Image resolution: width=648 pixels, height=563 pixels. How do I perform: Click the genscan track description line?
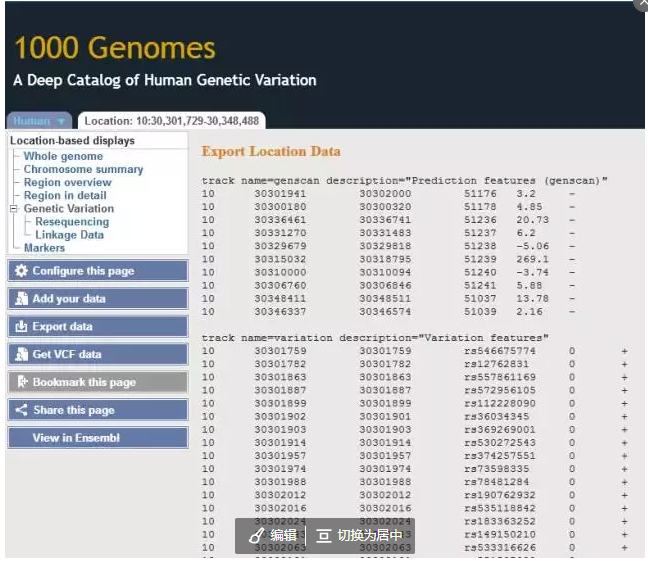tap(405, 181)
